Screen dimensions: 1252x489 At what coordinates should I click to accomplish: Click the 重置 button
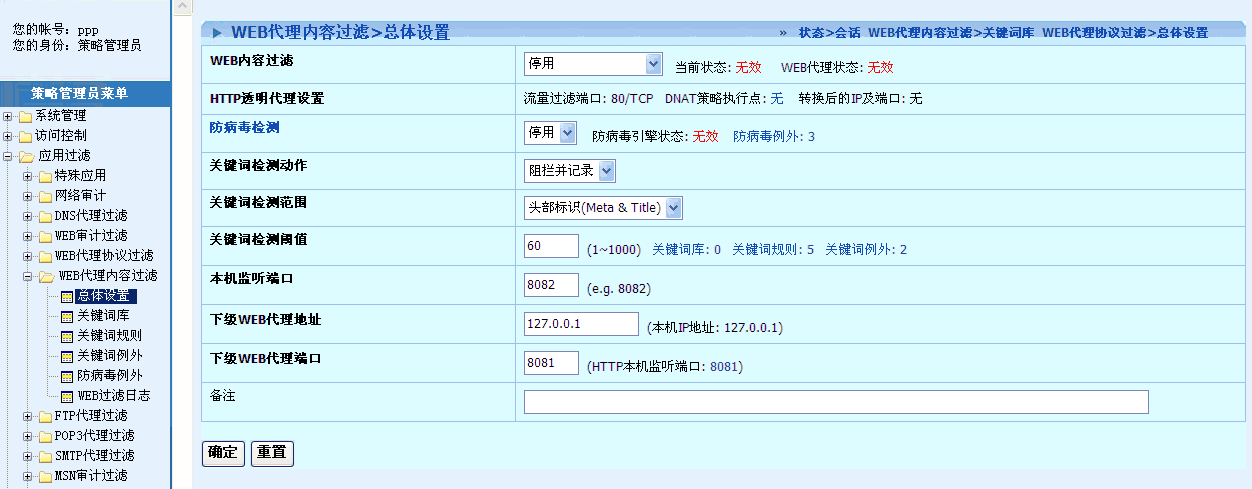(x=272, y=453)
